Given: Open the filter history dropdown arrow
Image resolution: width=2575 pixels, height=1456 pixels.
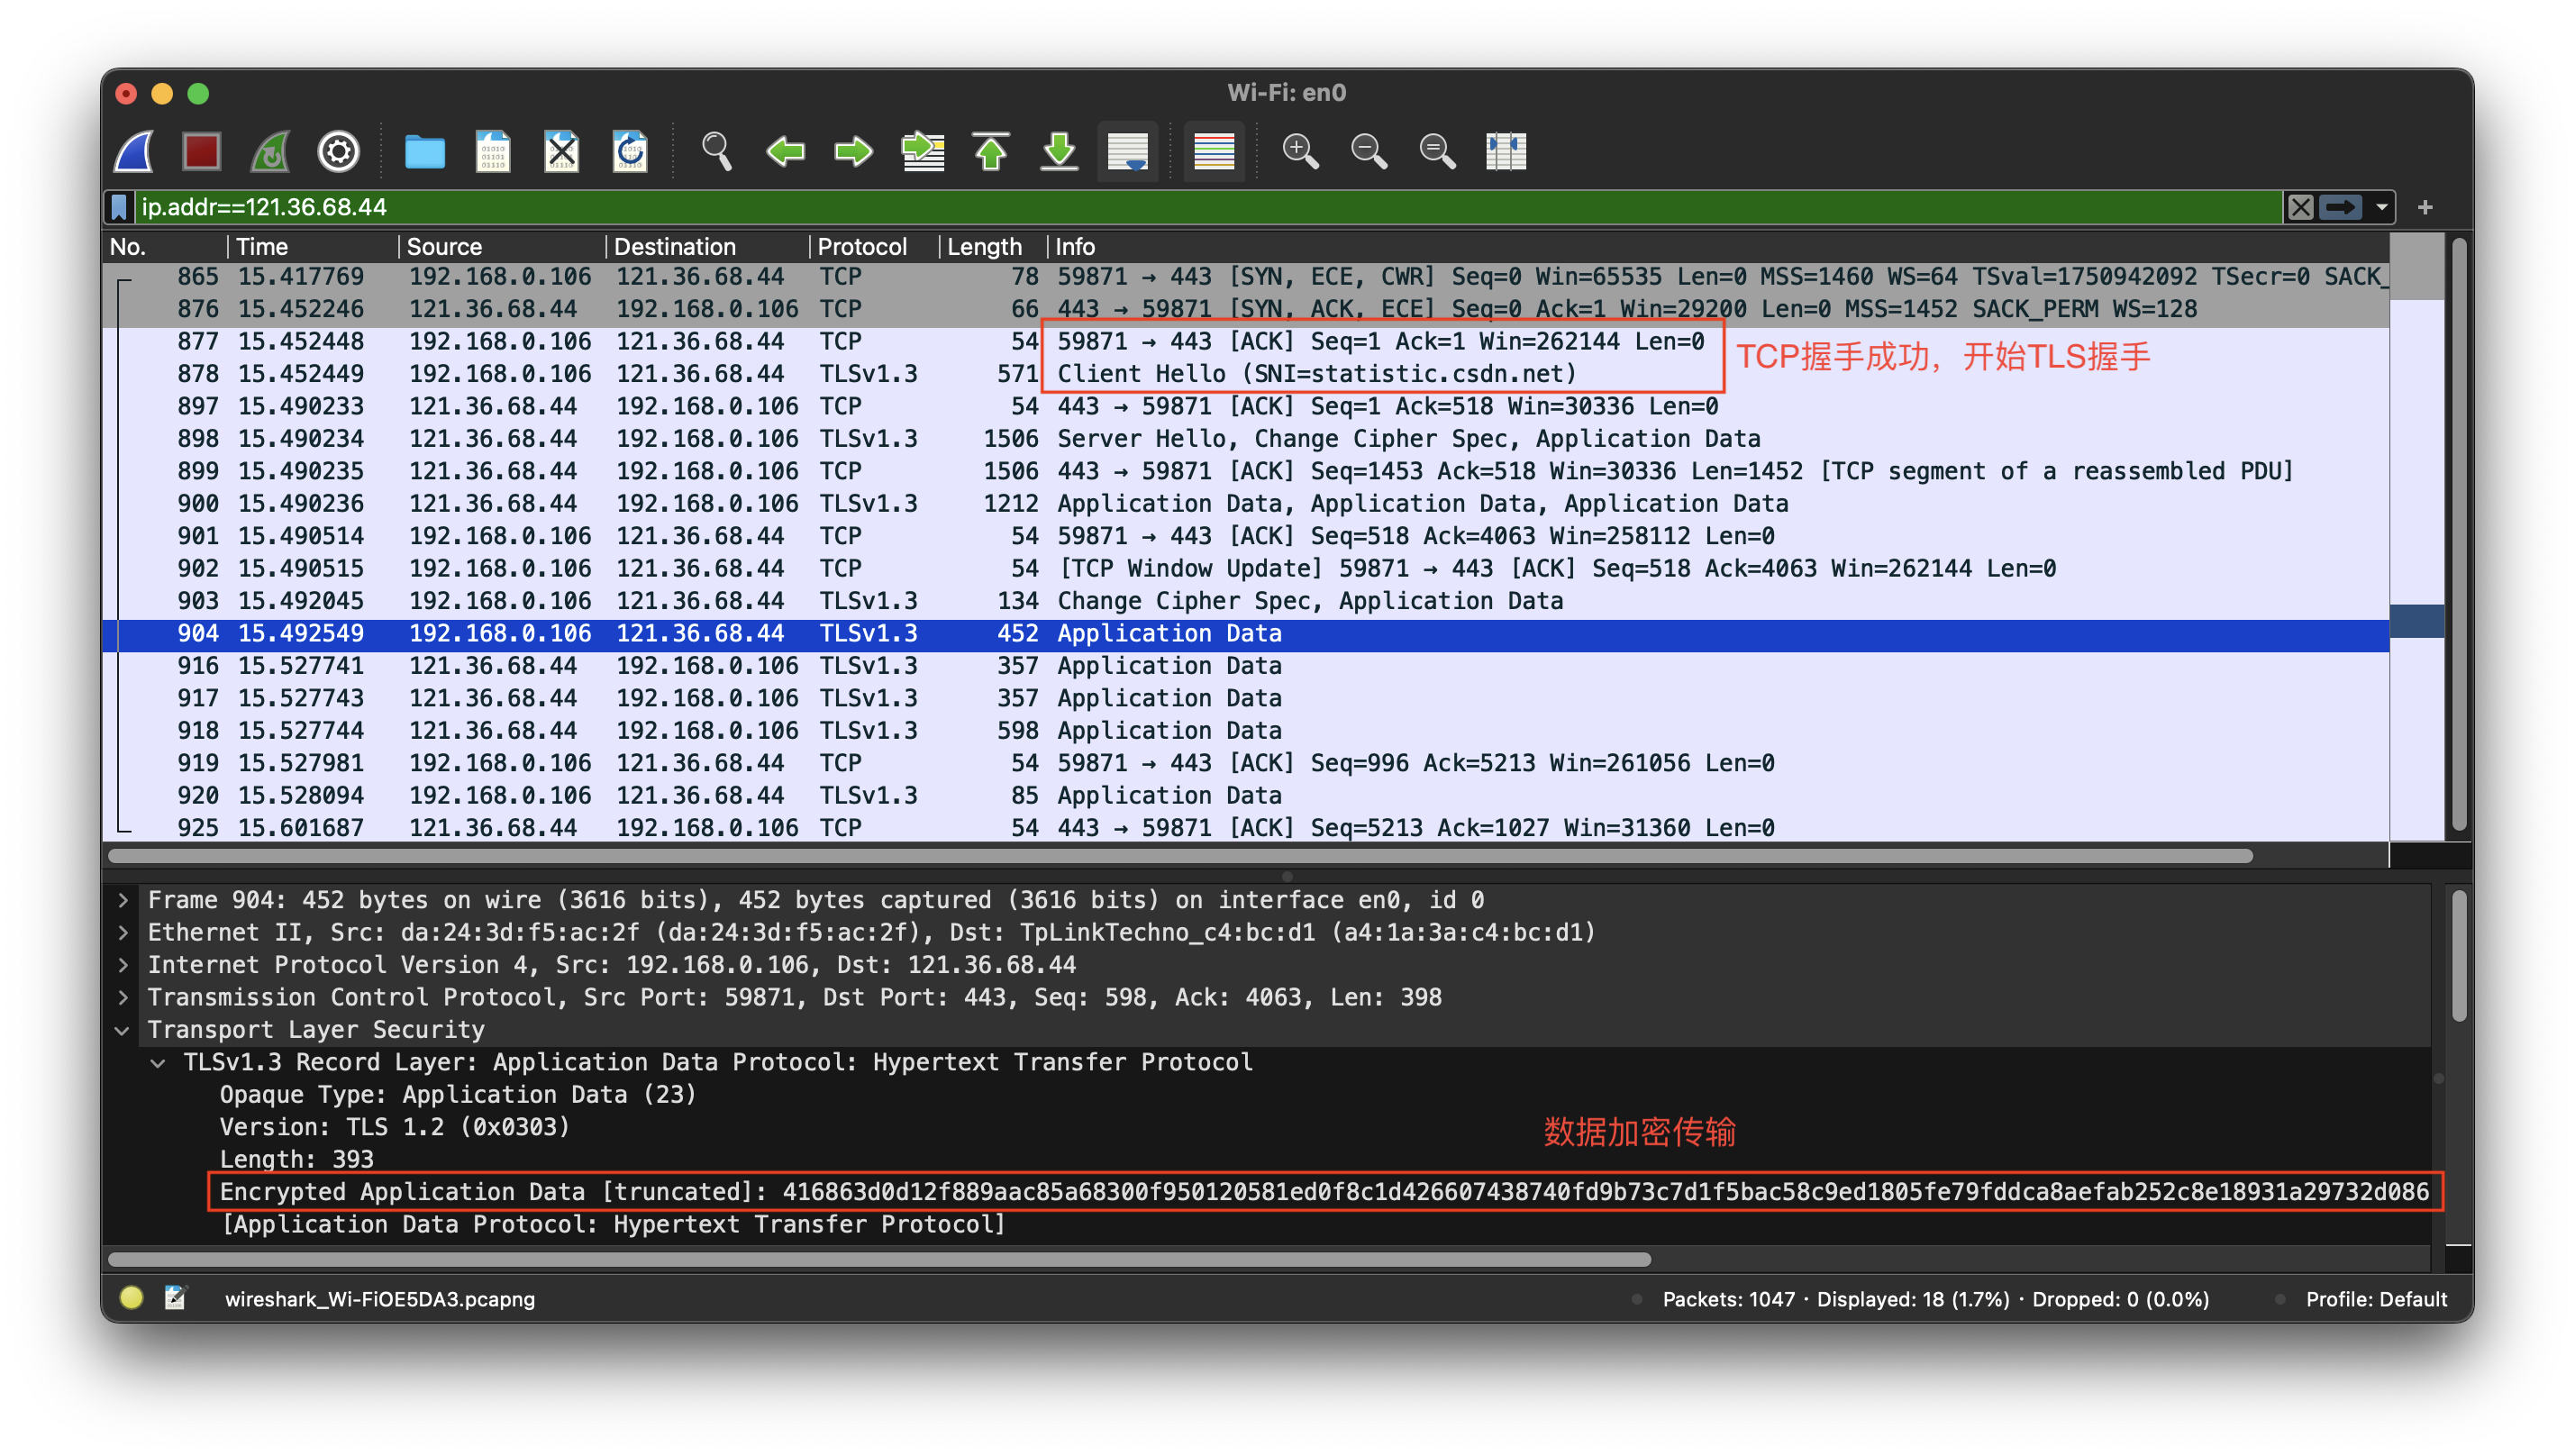Looking at the screenshot, I should 2382,207.
